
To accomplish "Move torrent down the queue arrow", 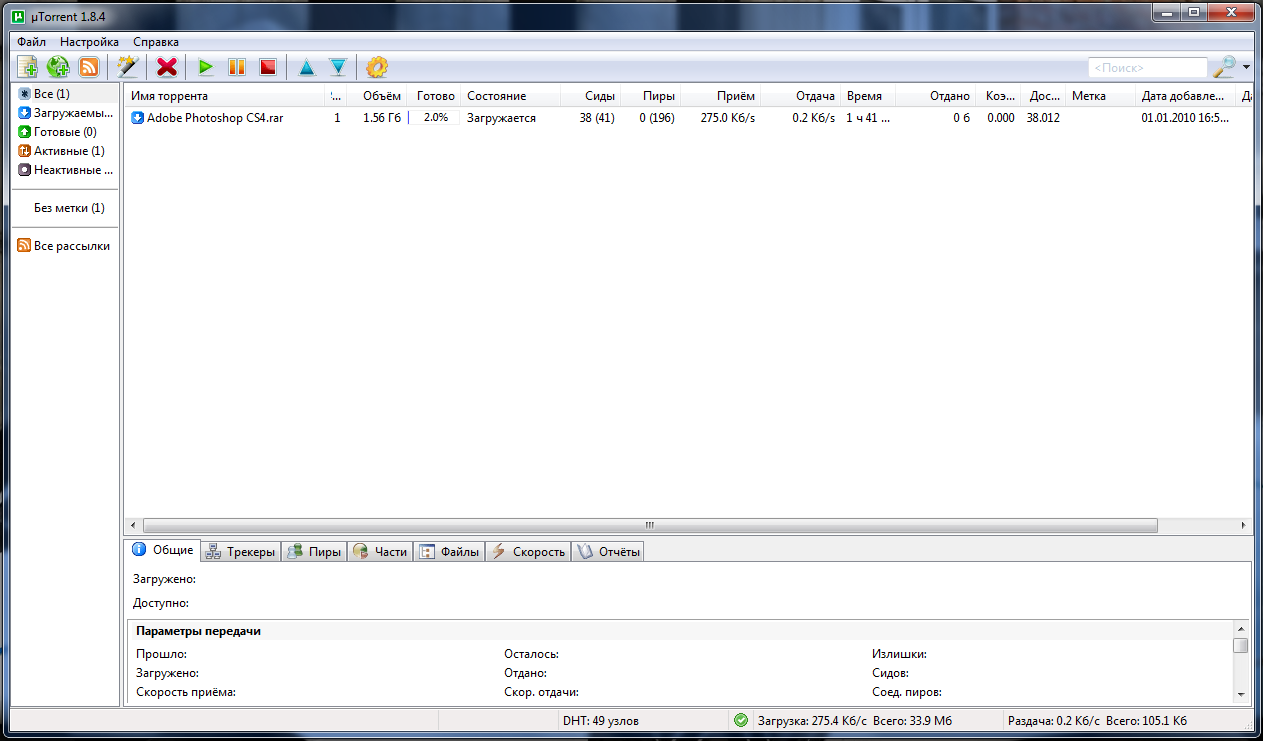I will coord(338,67).
